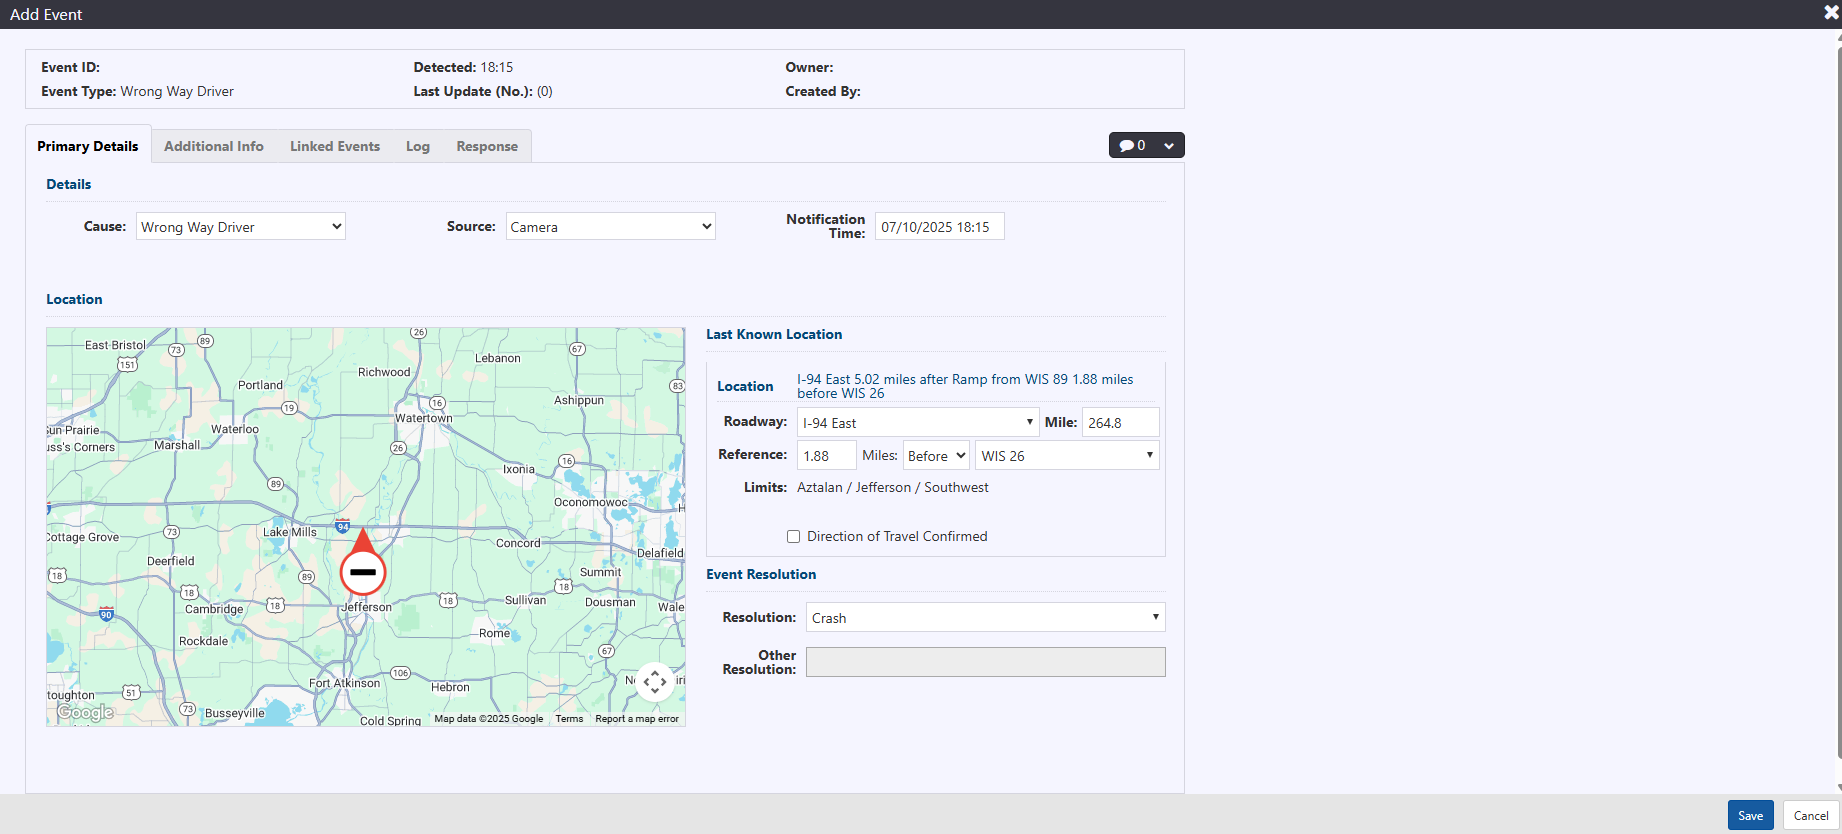The image size is (1842, 834).
Task: Open the Resolution dropdown showing Crash
Action: [985, 618]
